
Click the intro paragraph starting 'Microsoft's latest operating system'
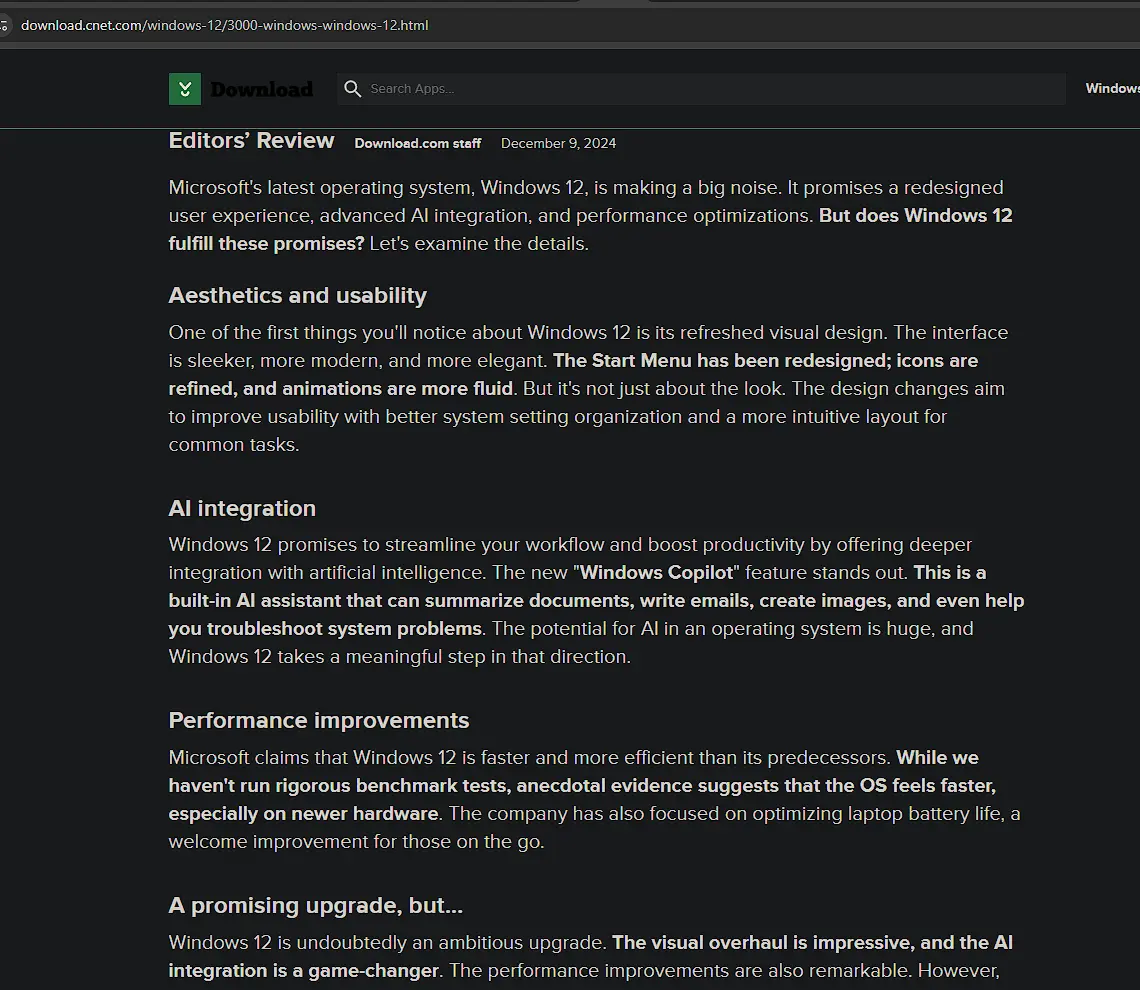point(590,216)
